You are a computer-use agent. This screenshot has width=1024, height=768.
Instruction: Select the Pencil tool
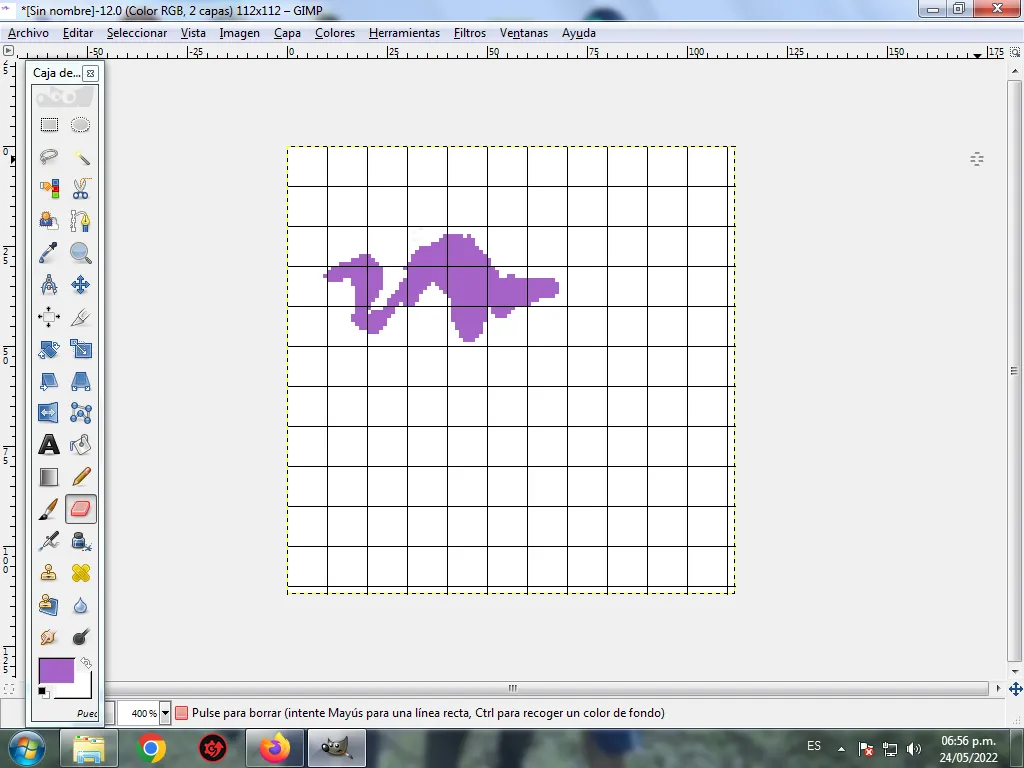coord(80,477)
